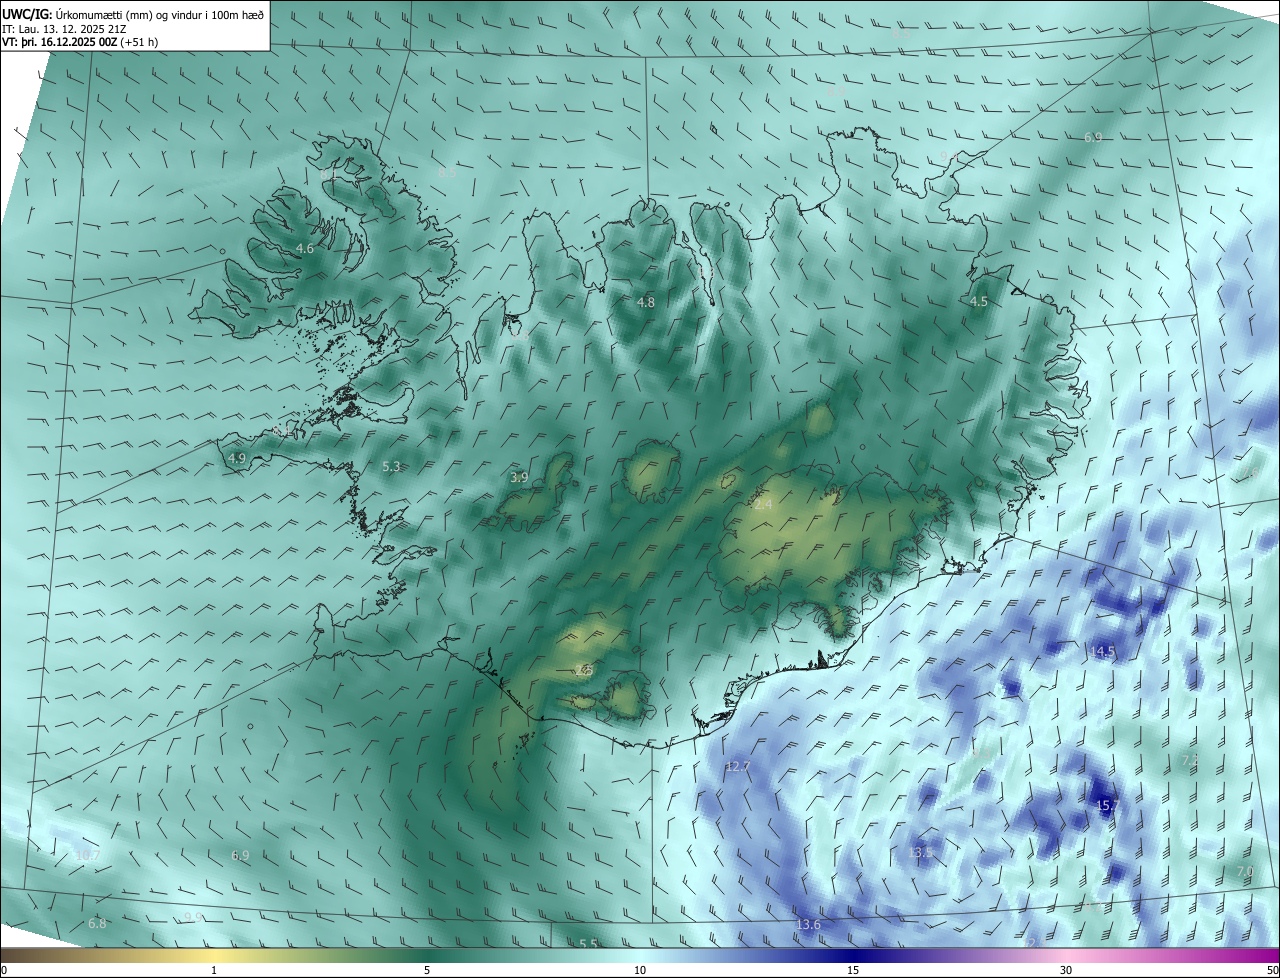The width and height of the screenshot is (1280, 978).
Task: Click the 5.5 value label above the colour bar
Action: pos(588,944)
